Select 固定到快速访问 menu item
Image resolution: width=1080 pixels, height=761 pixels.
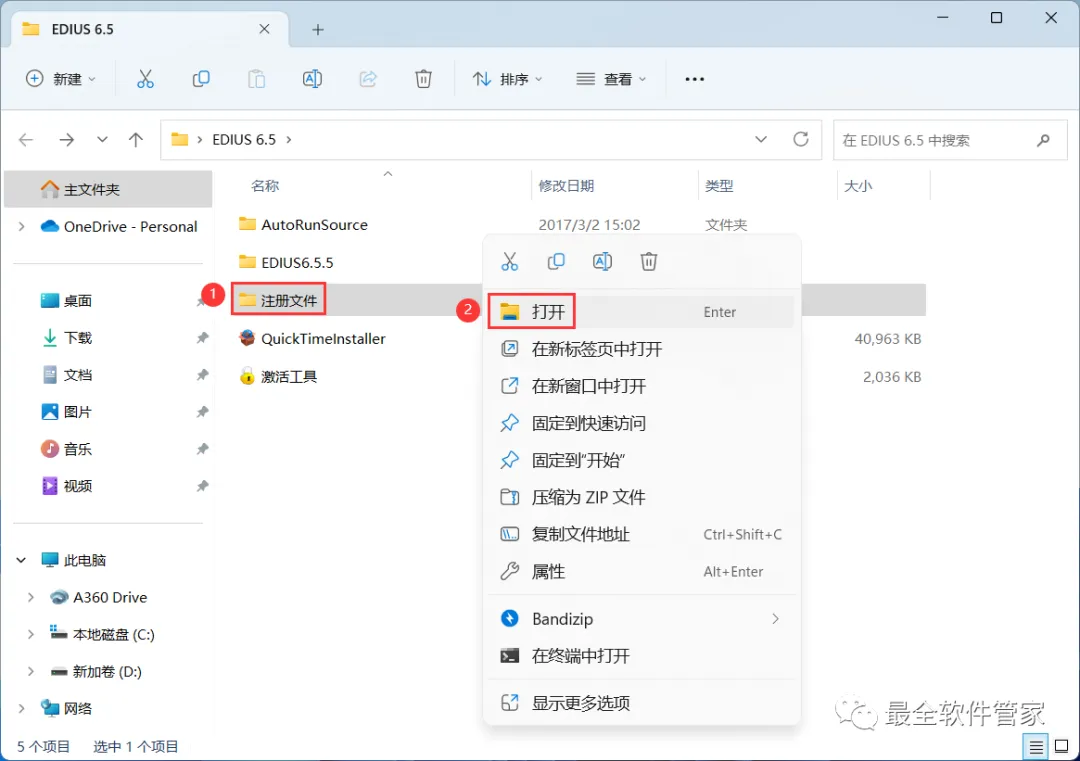click(x=641, y=424)
